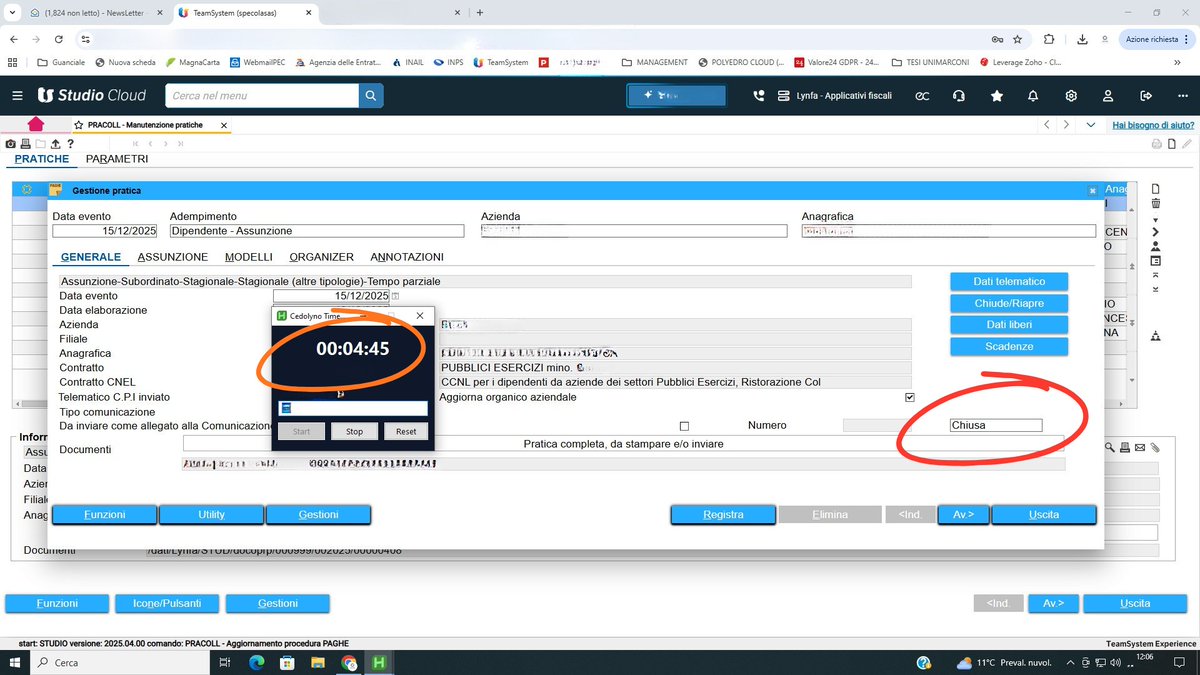
Task: Click Lynfa - Applicativi fiscali in the top bar
Action: click(836, 95)
